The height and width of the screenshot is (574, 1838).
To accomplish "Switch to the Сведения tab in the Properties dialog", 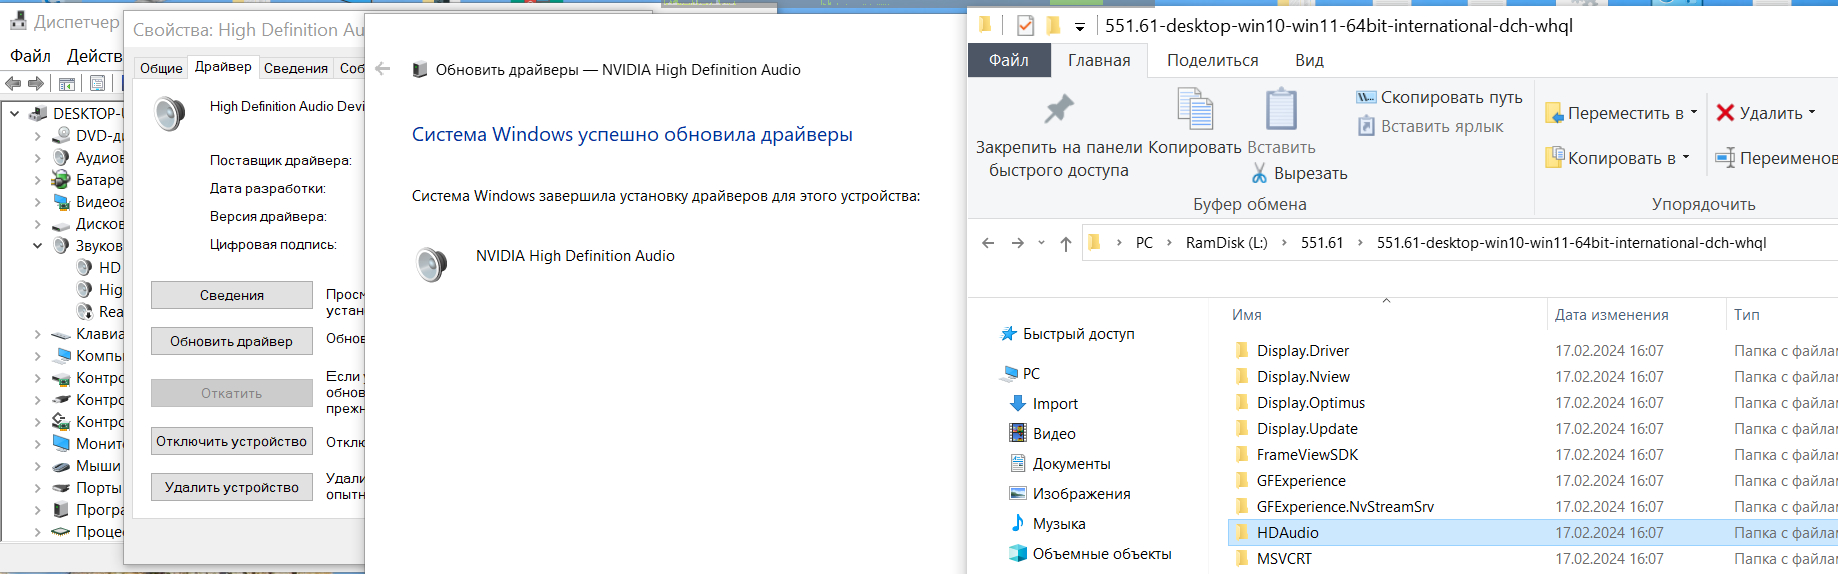I will [x=296, y=68].
